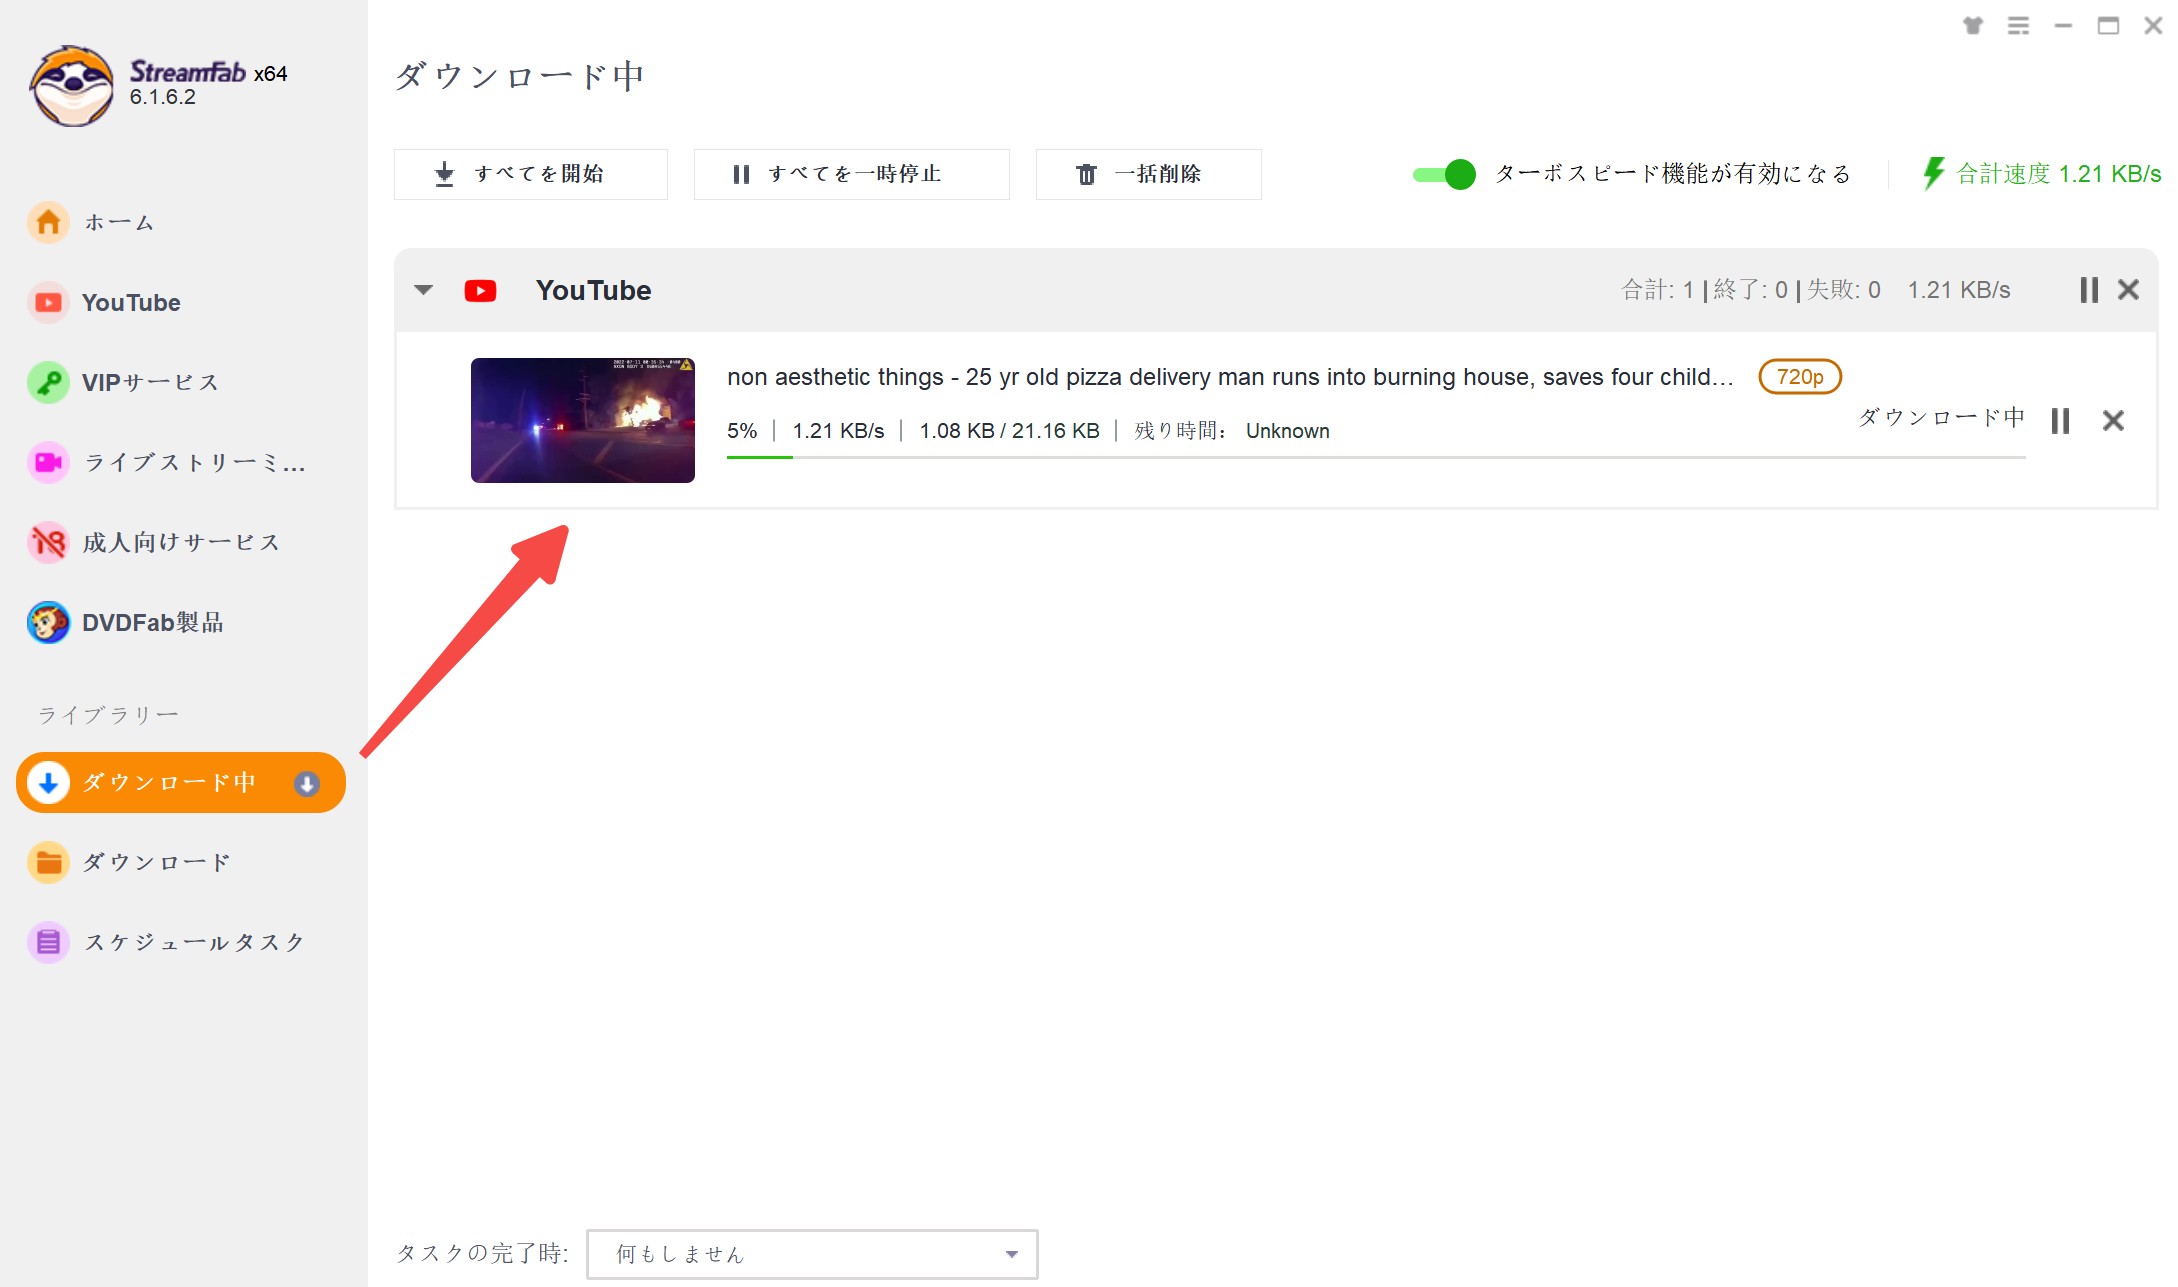Click the 720p quality badge
The image size is (2178, 1287).
point(1799,377)
